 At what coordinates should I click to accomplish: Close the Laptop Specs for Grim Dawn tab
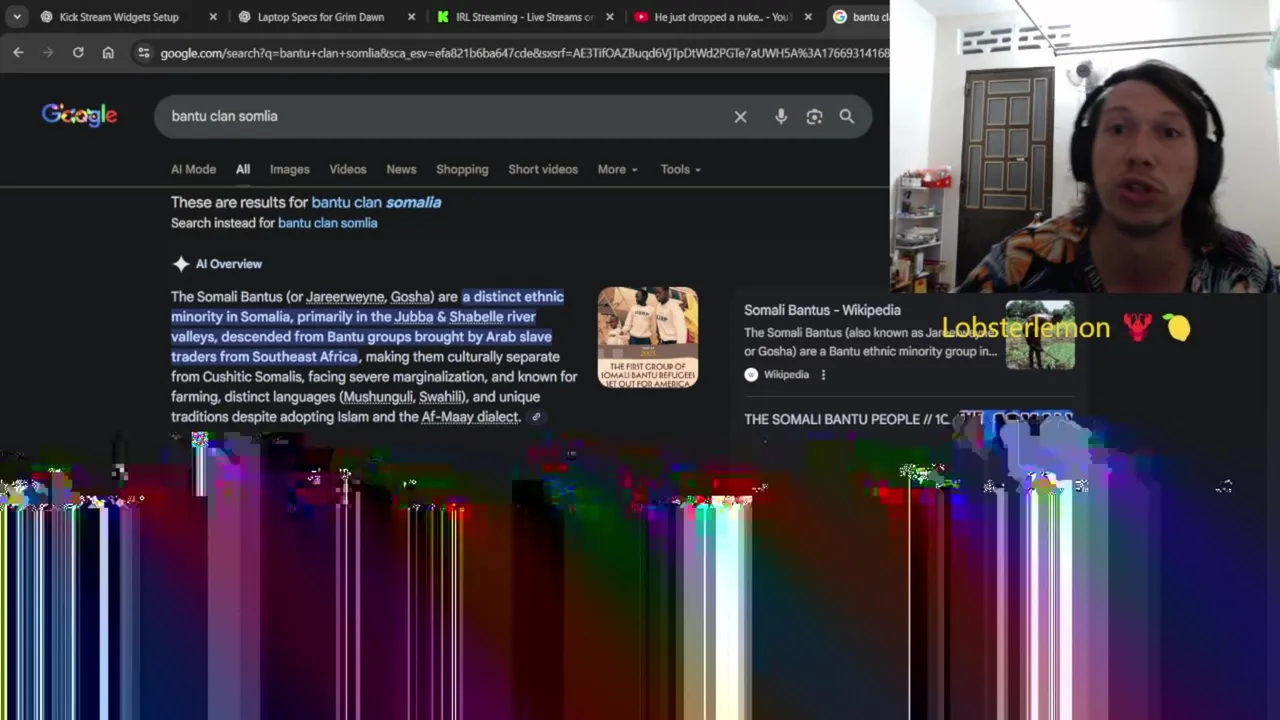(411, 17)
